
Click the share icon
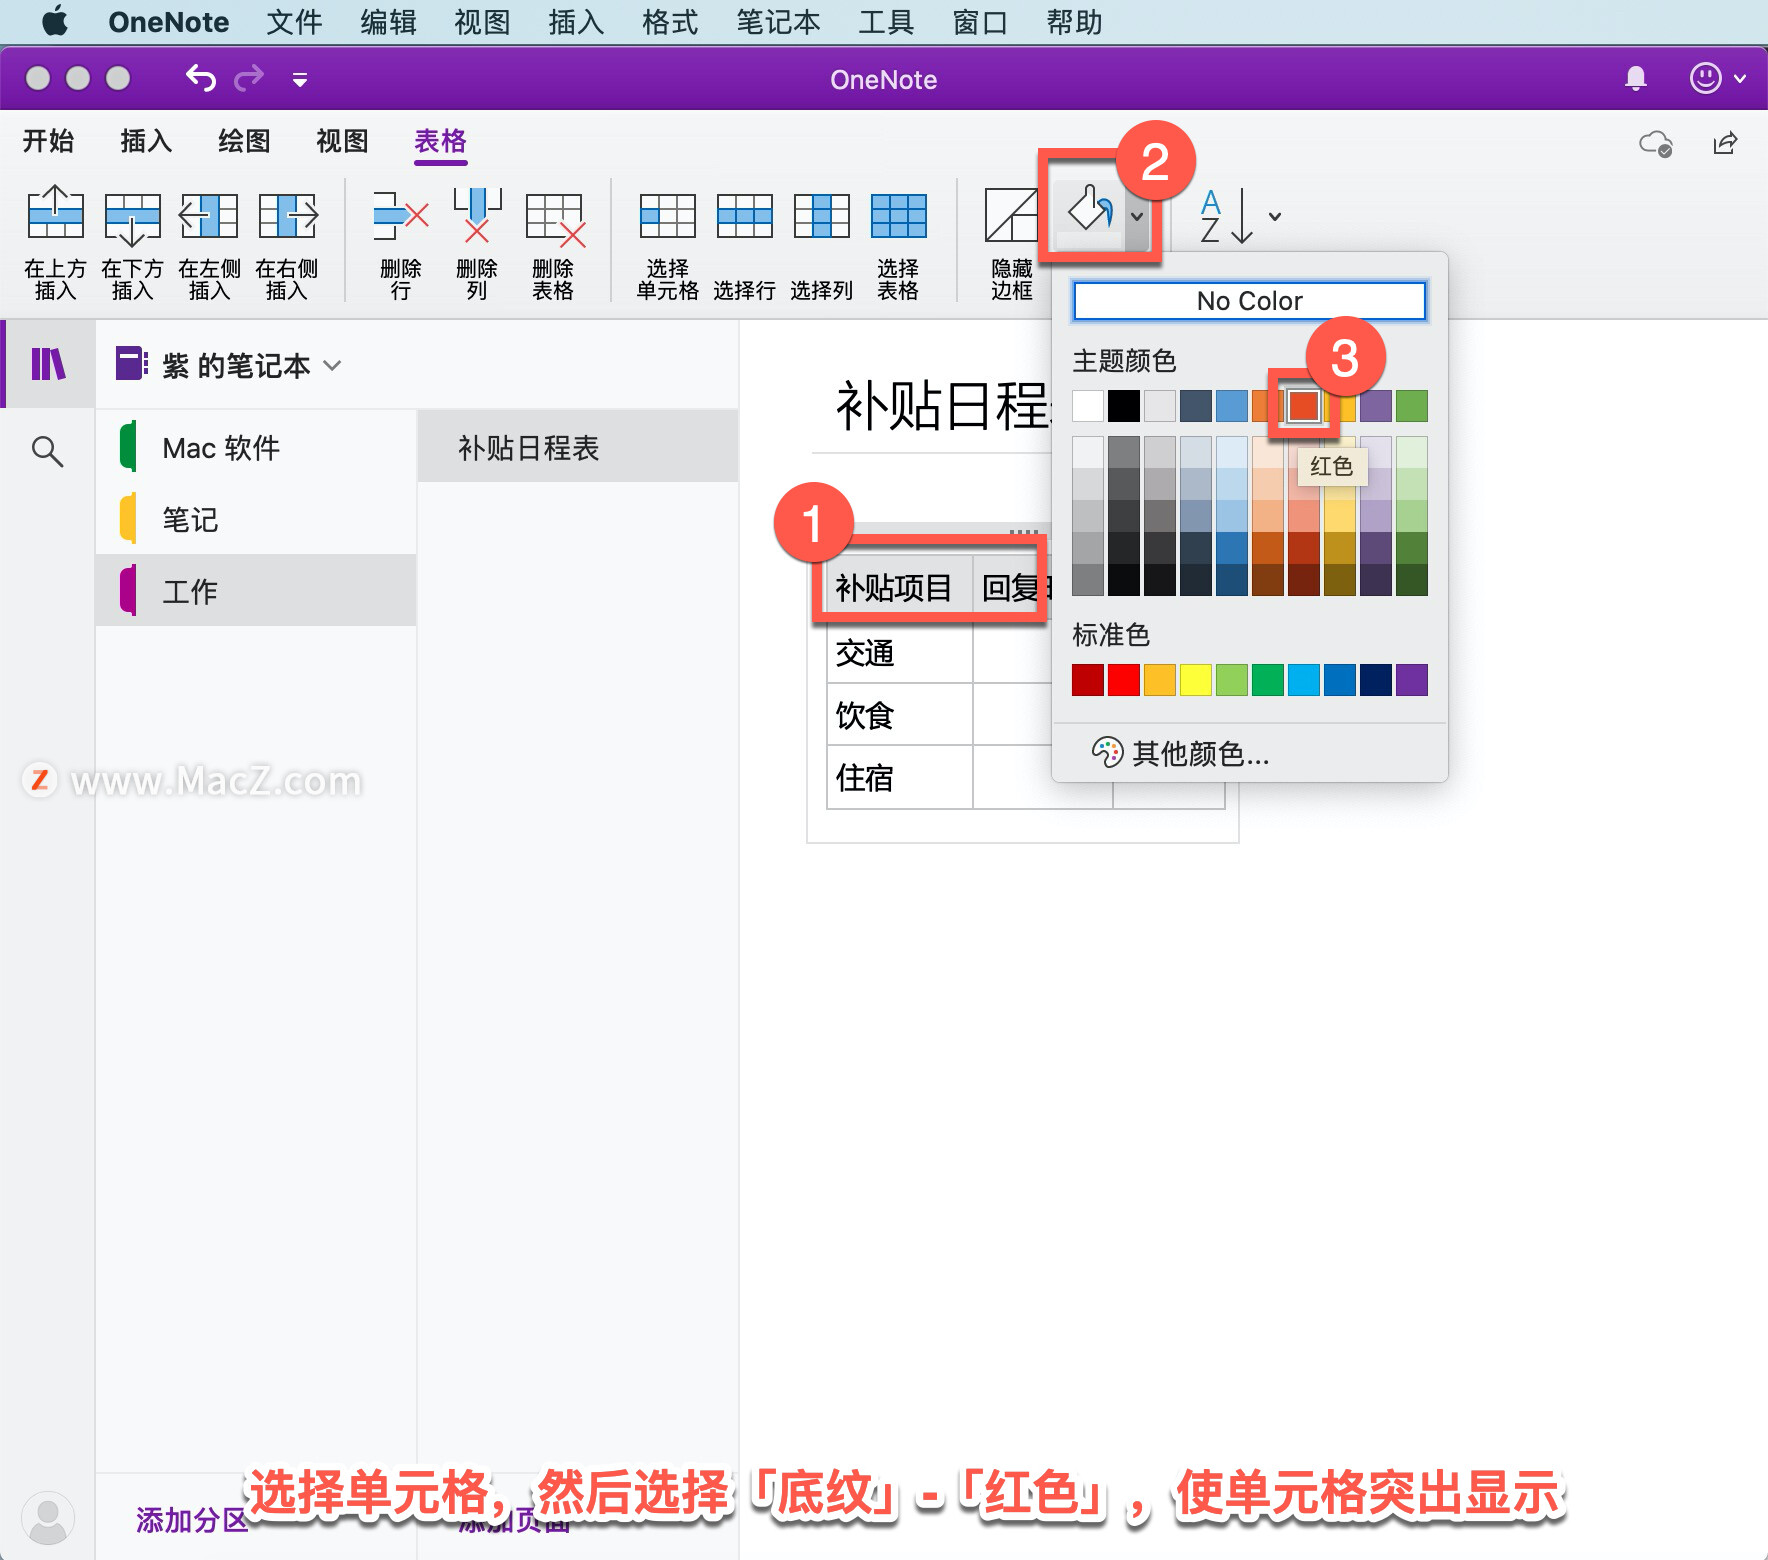pyautogui.click(x=1726, y=143)
